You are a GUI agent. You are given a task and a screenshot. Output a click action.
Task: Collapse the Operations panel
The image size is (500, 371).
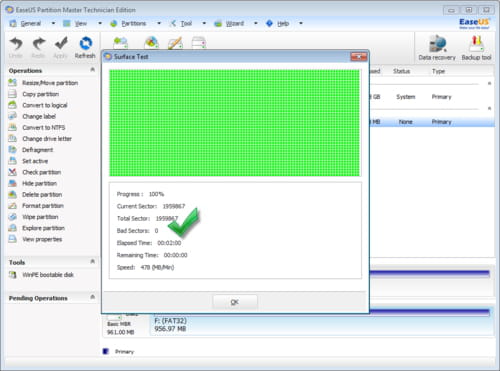pyautogui.click(x=93, y=69)
